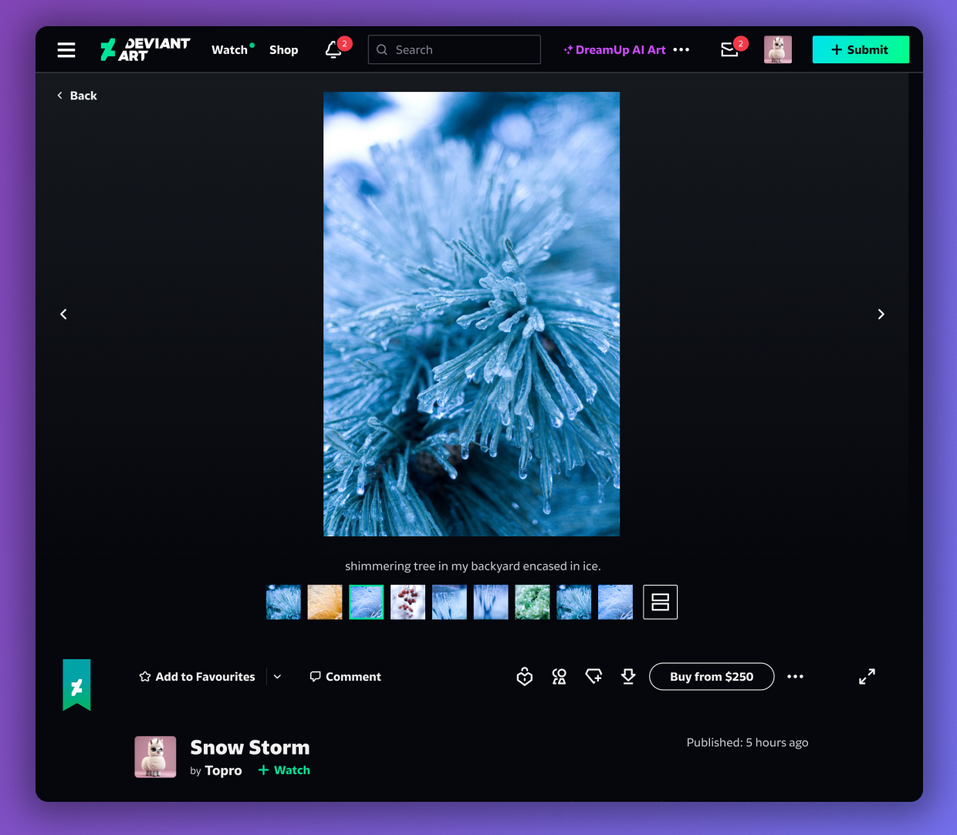Open deviation more actions ellipsis
The height and width of the screenshot is (835, 957).
[795, 676]
